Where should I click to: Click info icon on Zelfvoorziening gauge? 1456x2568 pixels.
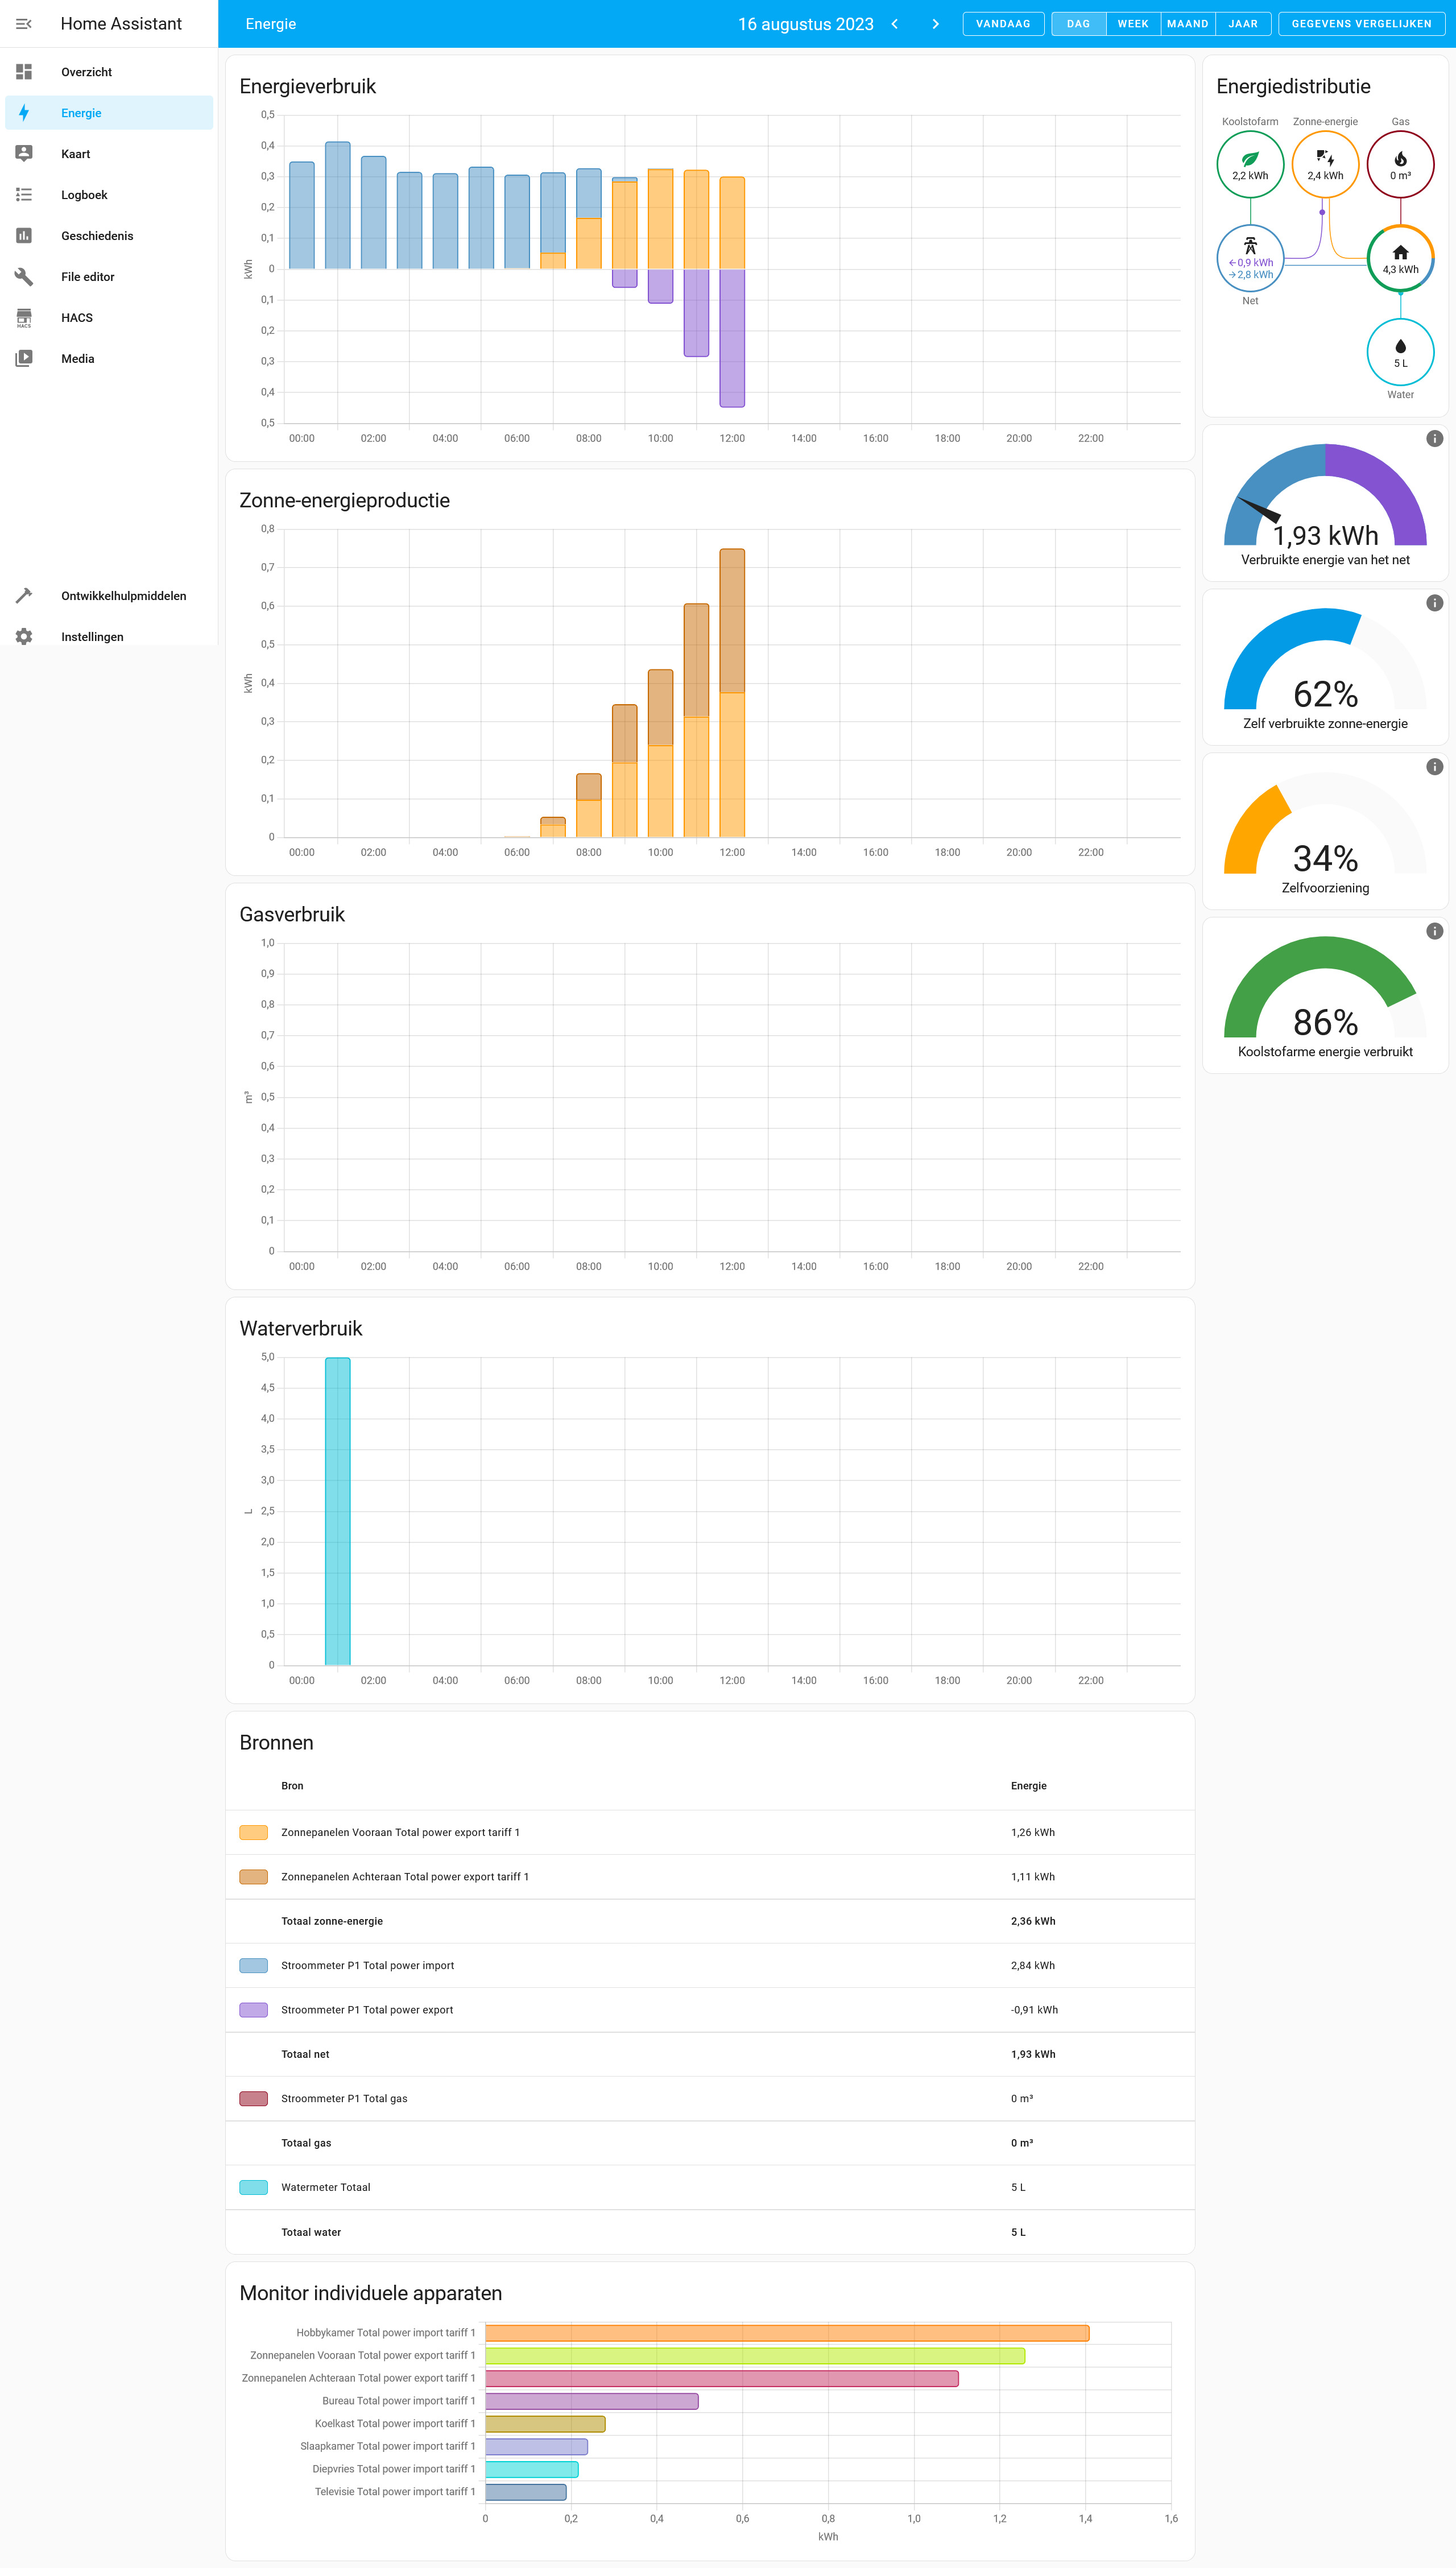pos(1434,767)
